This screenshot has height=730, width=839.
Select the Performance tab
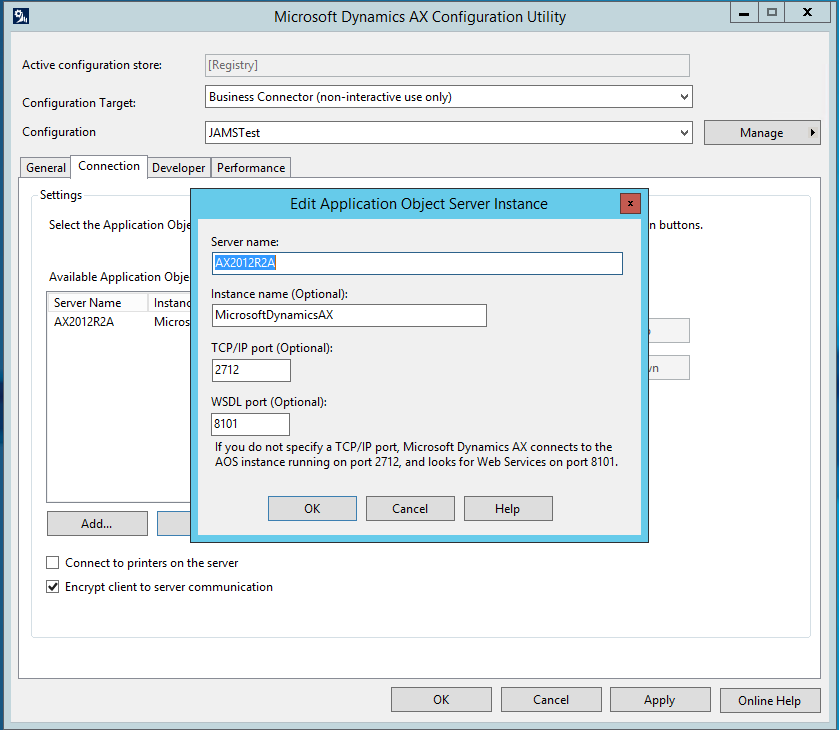coord(251,168)
